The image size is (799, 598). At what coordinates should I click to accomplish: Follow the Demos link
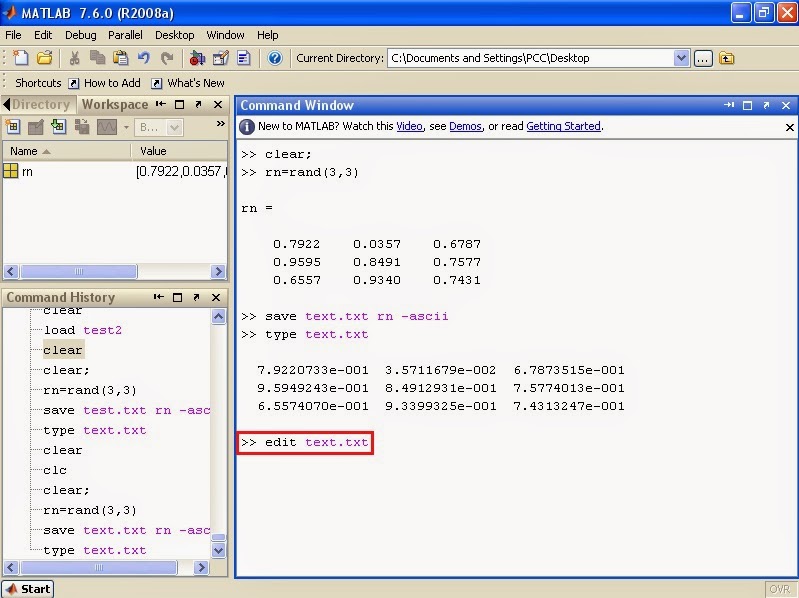coord(465,126)
